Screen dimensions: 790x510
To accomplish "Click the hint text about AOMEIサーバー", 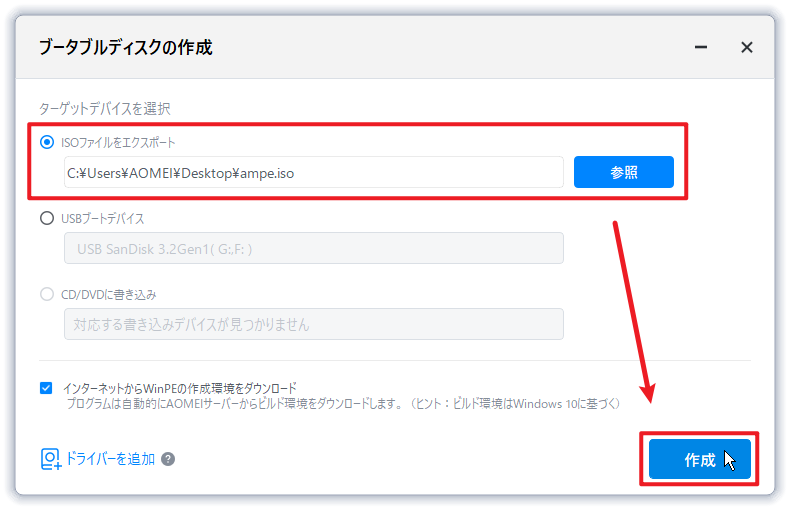I will 343,404.
